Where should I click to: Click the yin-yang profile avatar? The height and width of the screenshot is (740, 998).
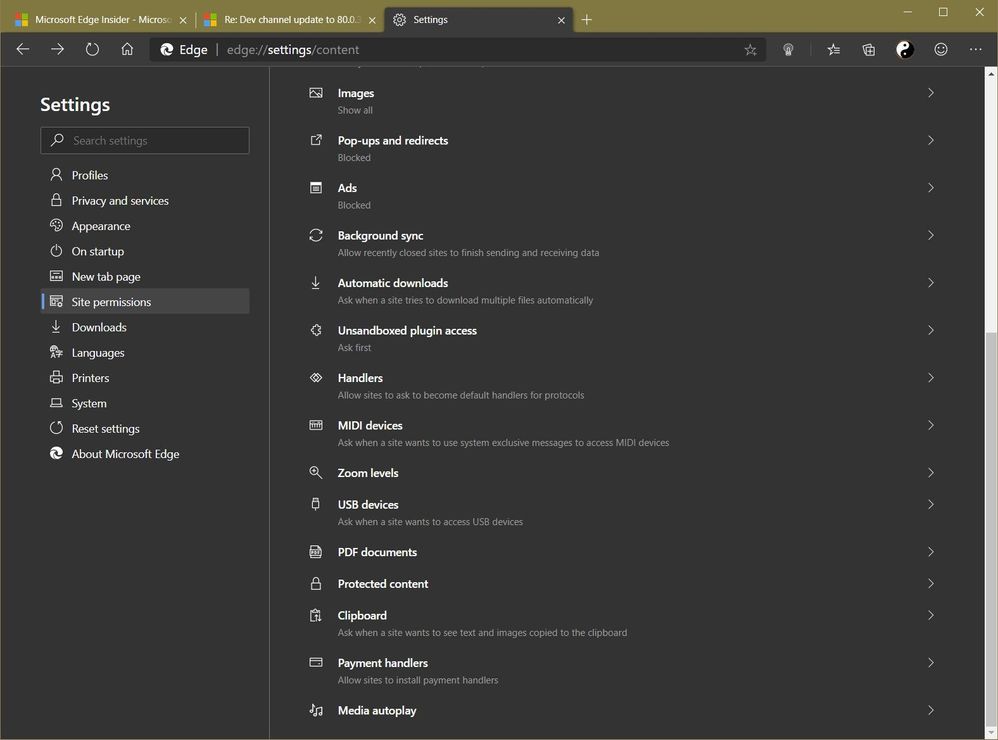pos(905,50)
